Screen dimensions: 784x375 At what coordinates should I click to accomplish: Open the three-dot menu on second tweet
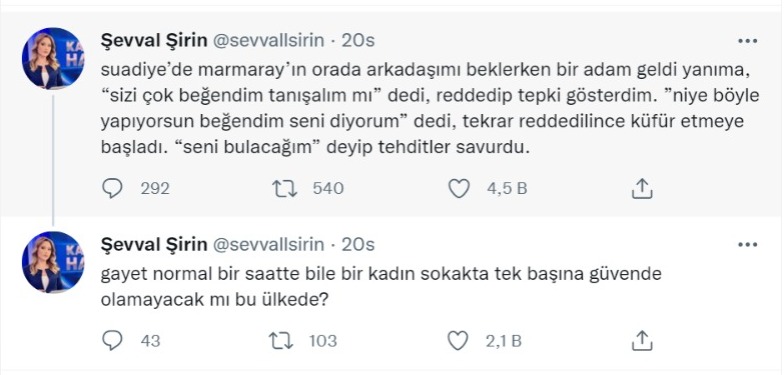click(748, 244)
